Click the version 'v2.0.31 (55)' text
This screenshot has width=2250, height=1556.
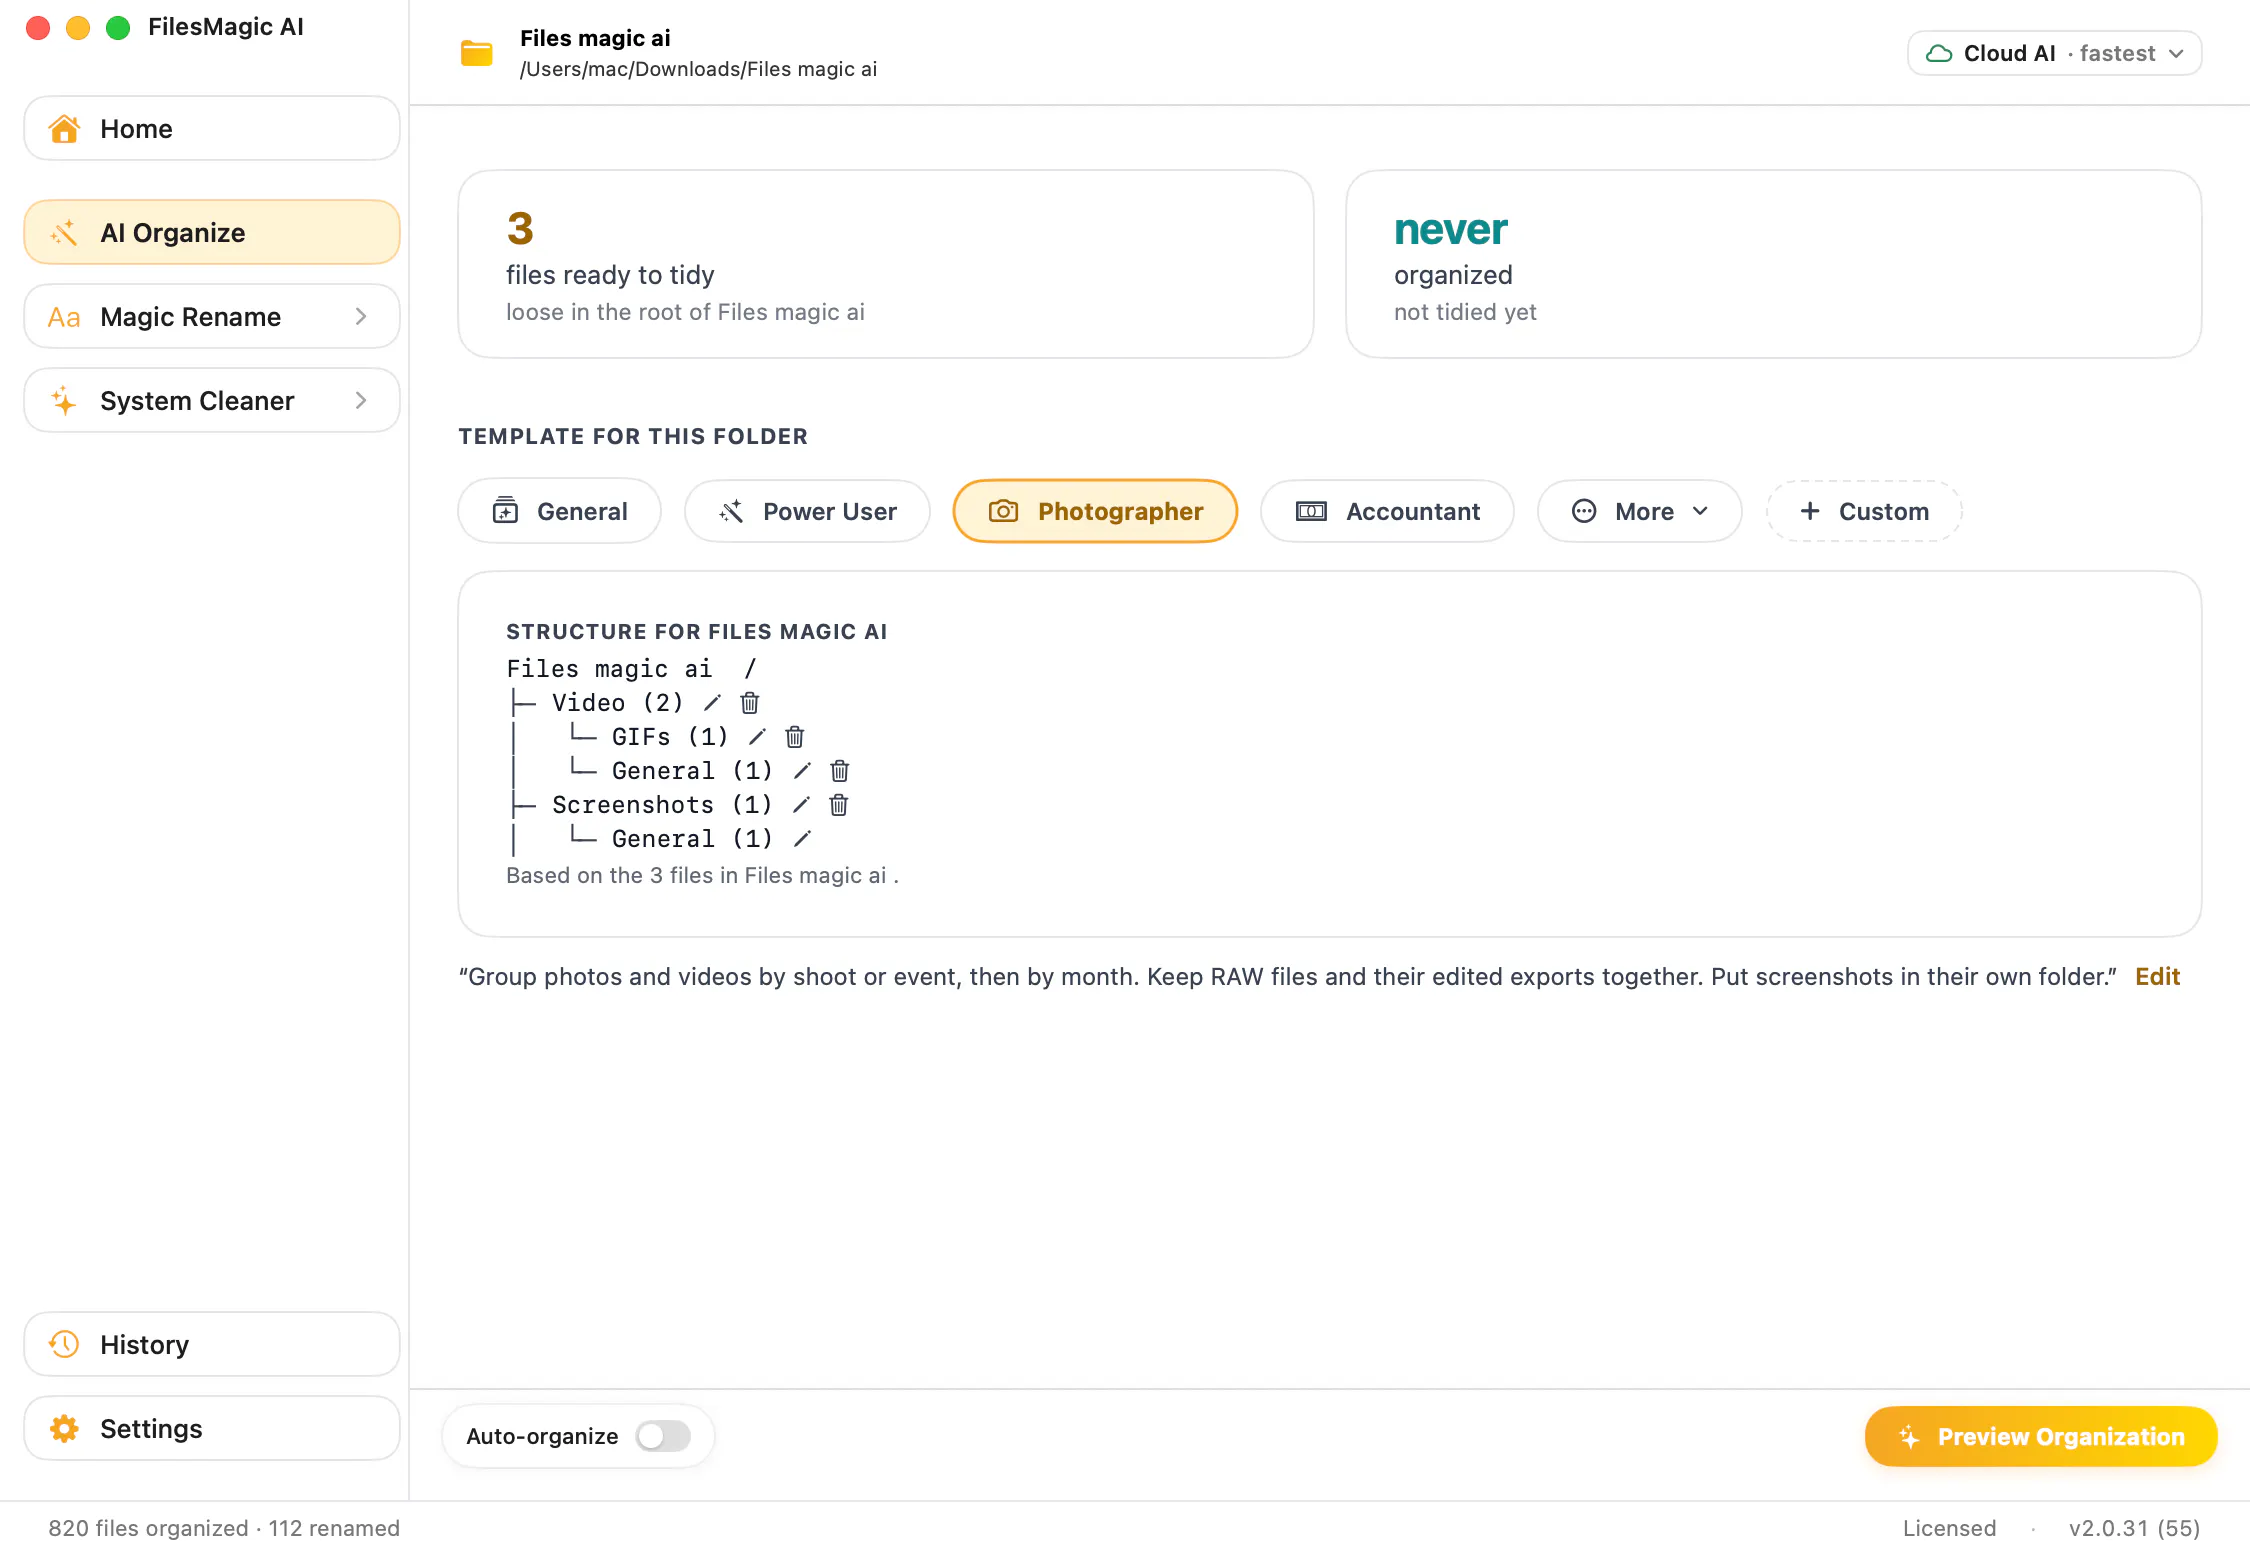2135,1528
